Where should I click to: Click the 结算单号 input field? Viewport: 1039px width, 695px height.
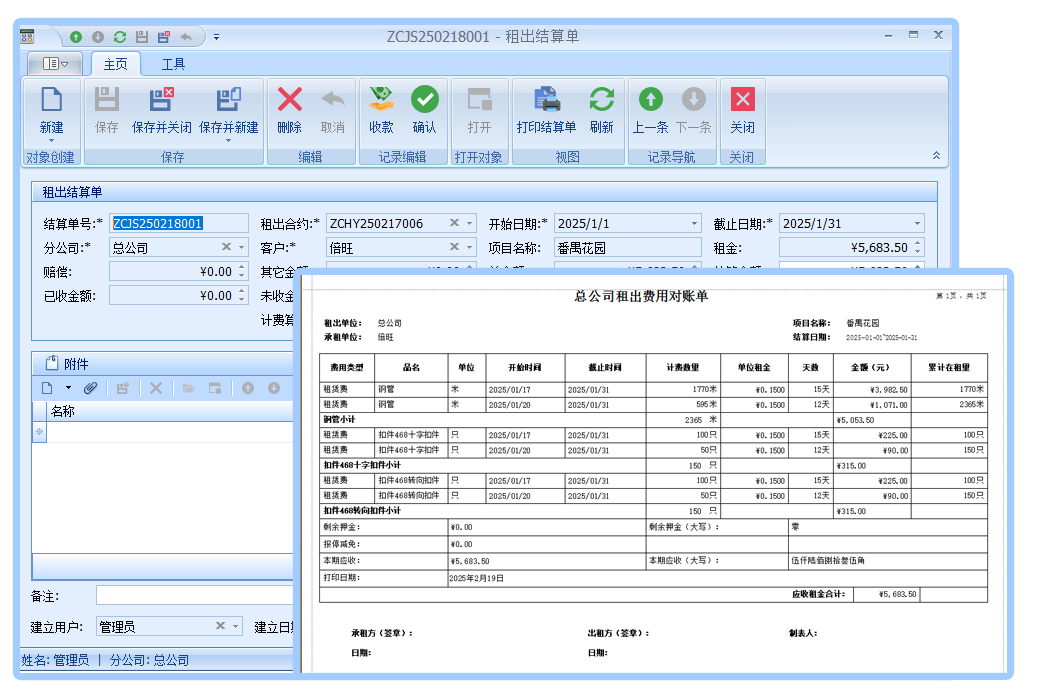pyautogui.click(x=178, y=224)
